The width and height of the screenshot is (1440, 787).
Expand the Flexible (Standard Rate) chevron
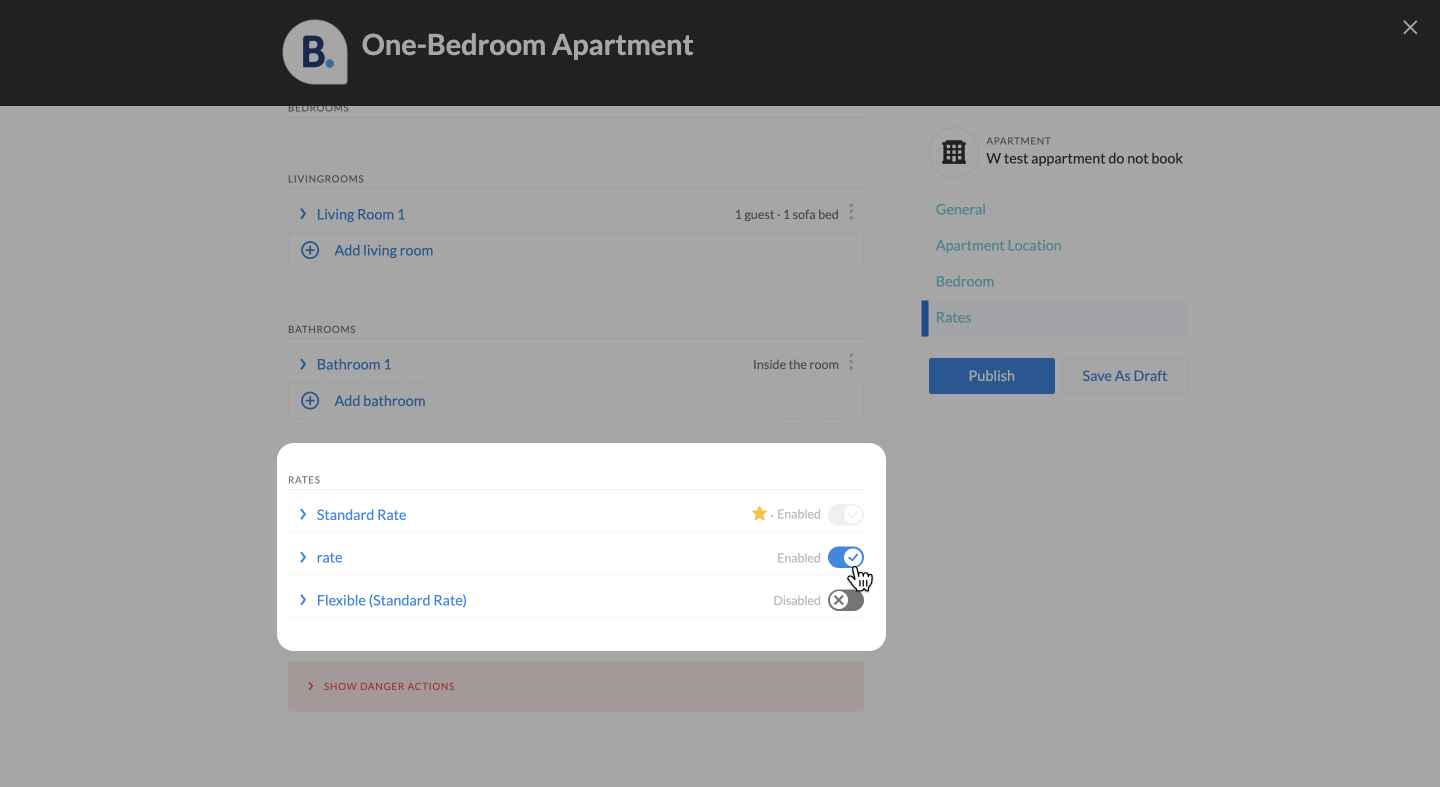(x=303, y=600)
